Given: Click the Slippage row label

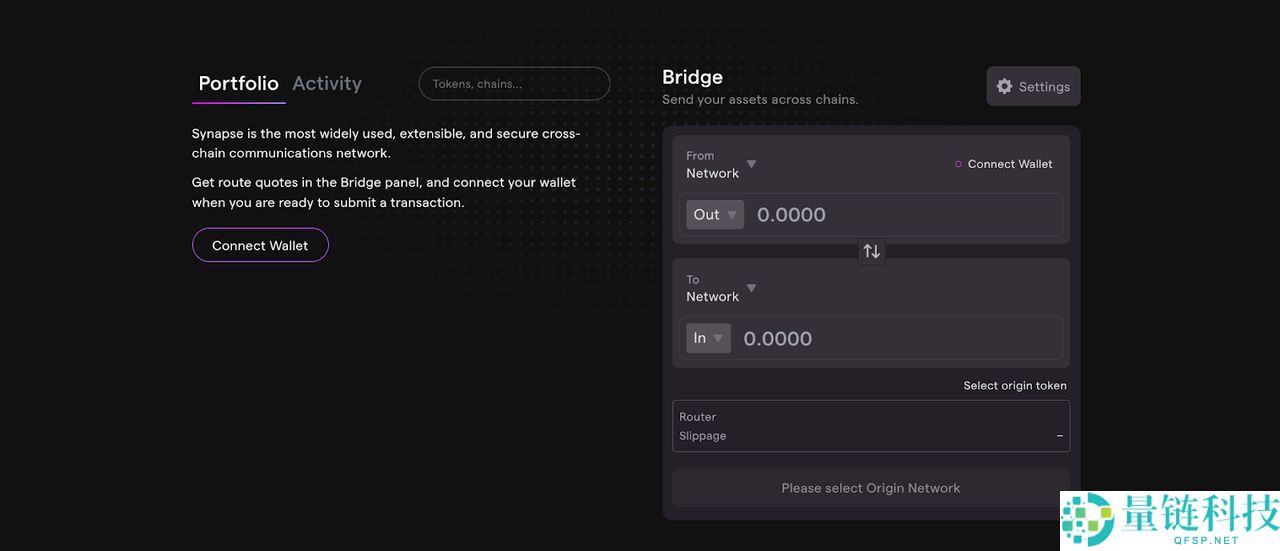Looking at the screenshot, I should 703,436.
